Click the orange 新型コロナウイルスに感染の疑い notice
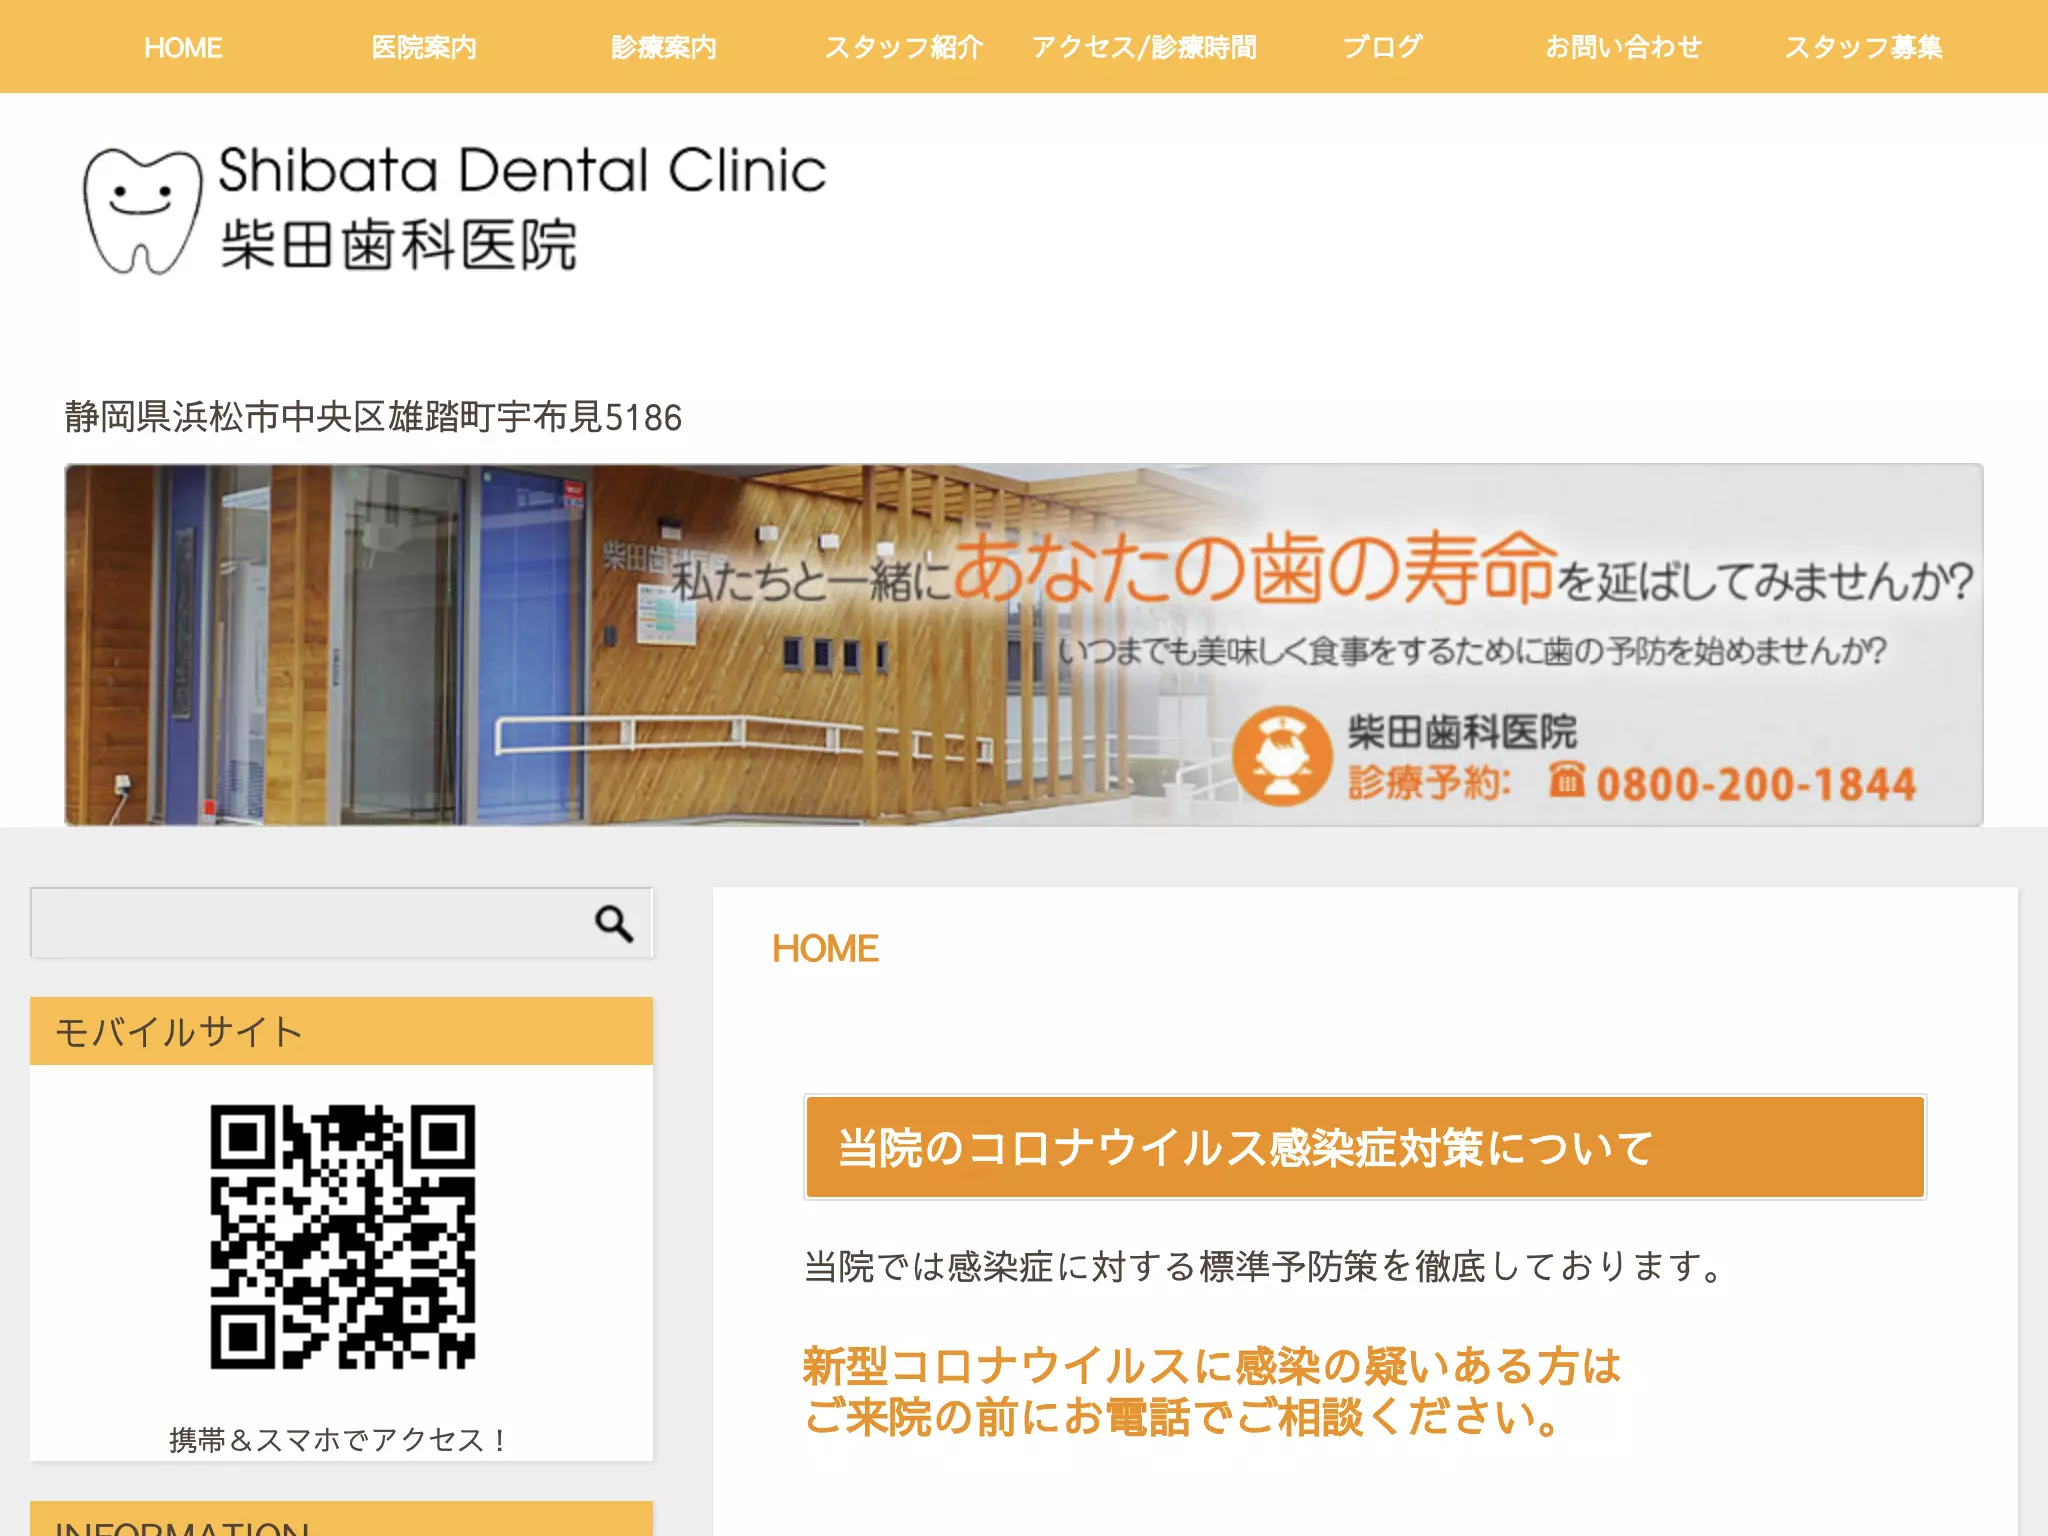 click(1212, 1391)
